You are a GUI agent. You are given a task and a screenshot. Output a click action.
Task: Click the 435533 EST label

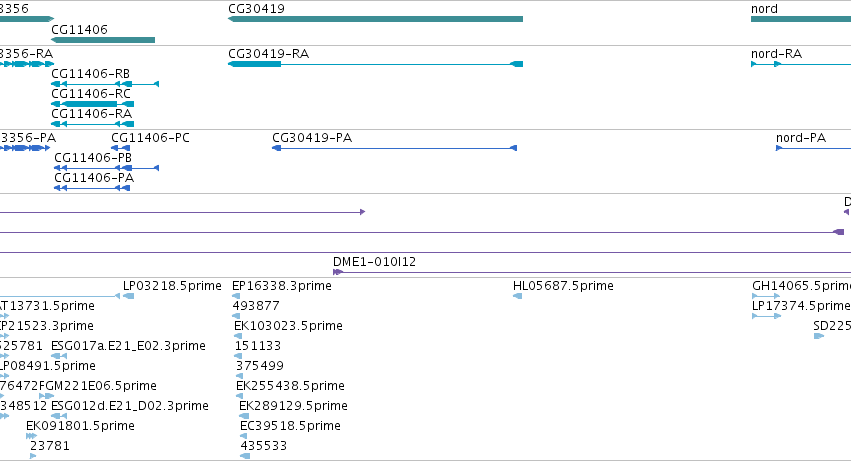263,446
